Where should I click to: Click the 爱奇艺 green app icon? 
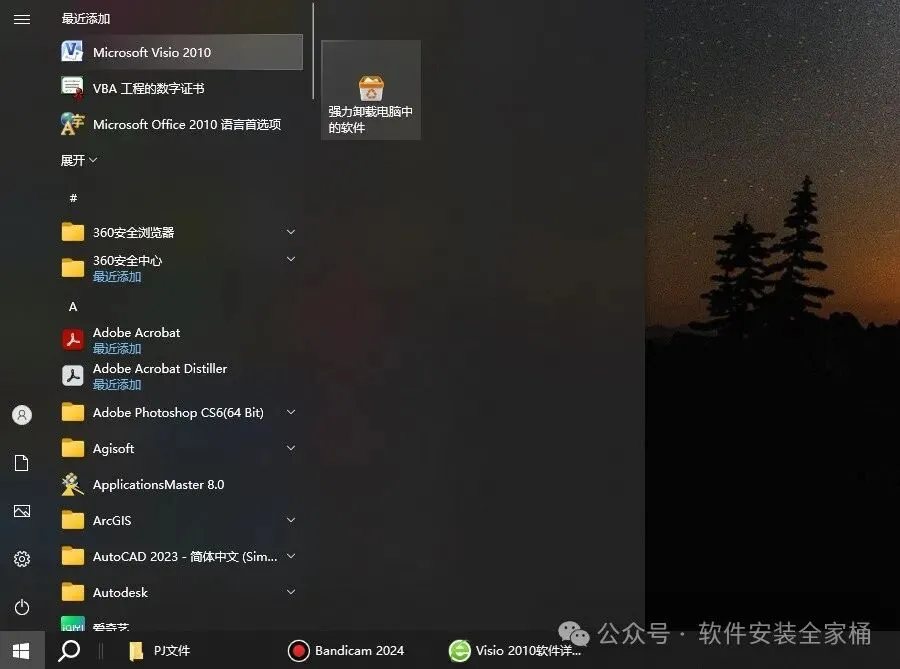tap(73, 624)
